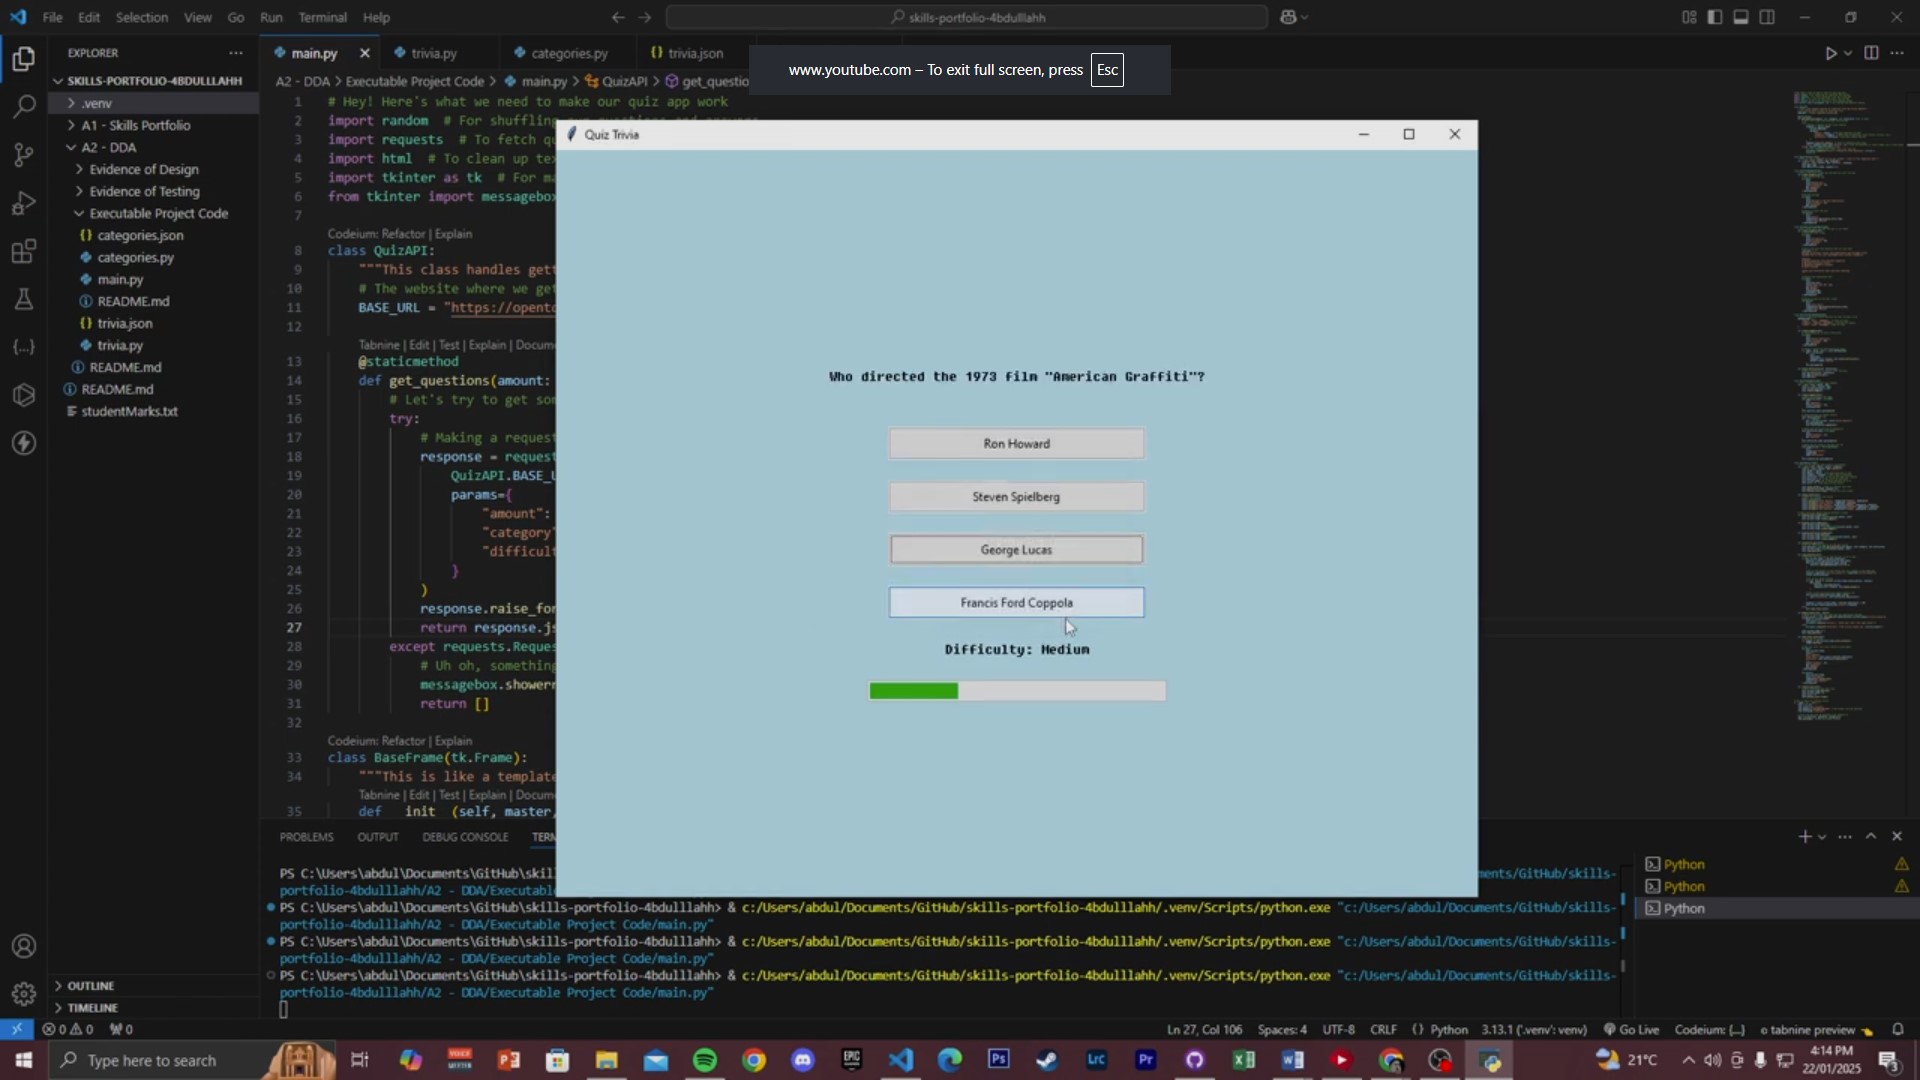This screenshot has height=1080, width=1920.
Task: Open the Source Control view
Action: point(24,155)
